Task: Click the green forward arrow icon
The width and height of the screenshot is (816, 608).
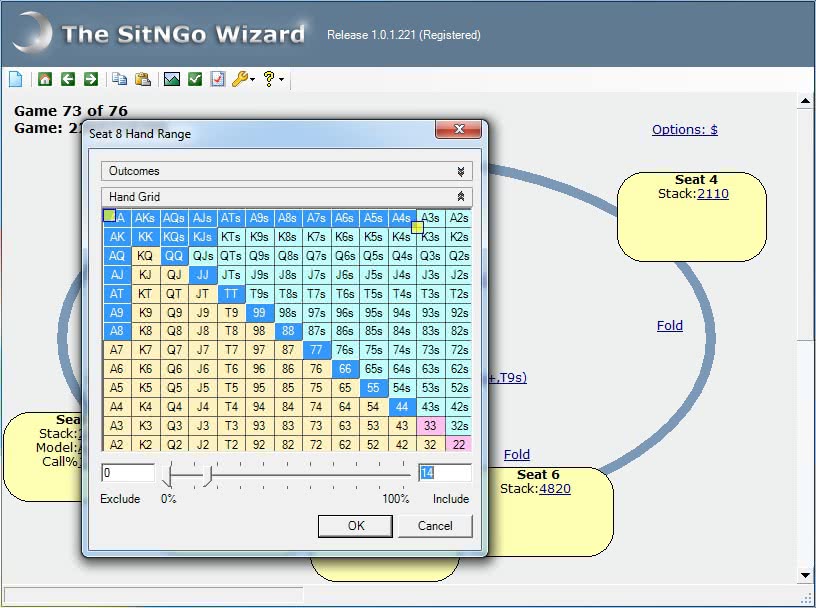Action: click(91, 79)
